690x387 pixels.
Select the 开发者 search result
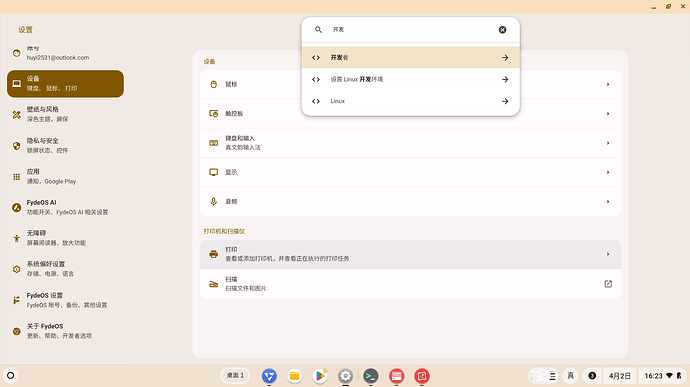click(x=411, y=58)
